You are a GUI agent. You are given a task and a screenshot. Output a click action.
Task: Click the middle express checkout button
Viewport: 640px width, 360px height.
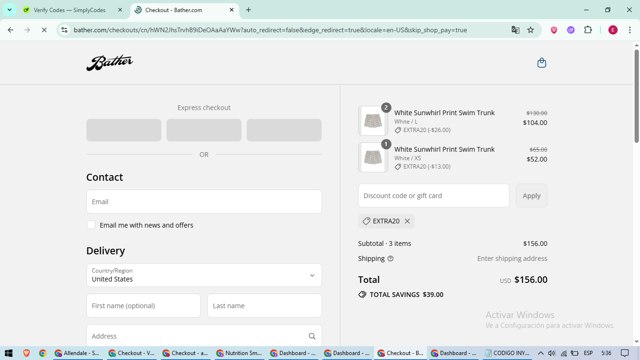204,130
